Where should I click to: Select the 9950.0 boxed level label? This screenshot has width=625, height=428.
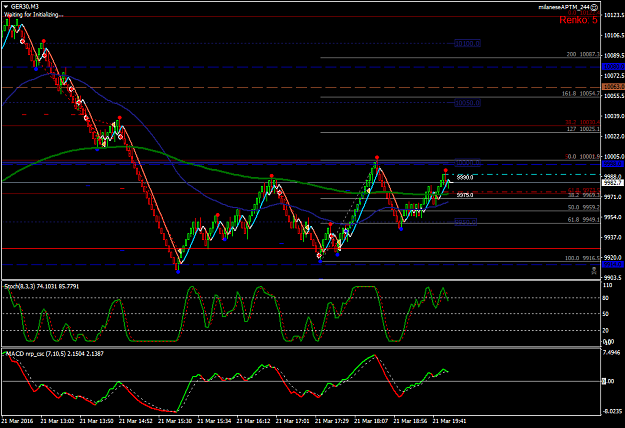point(466,222)
